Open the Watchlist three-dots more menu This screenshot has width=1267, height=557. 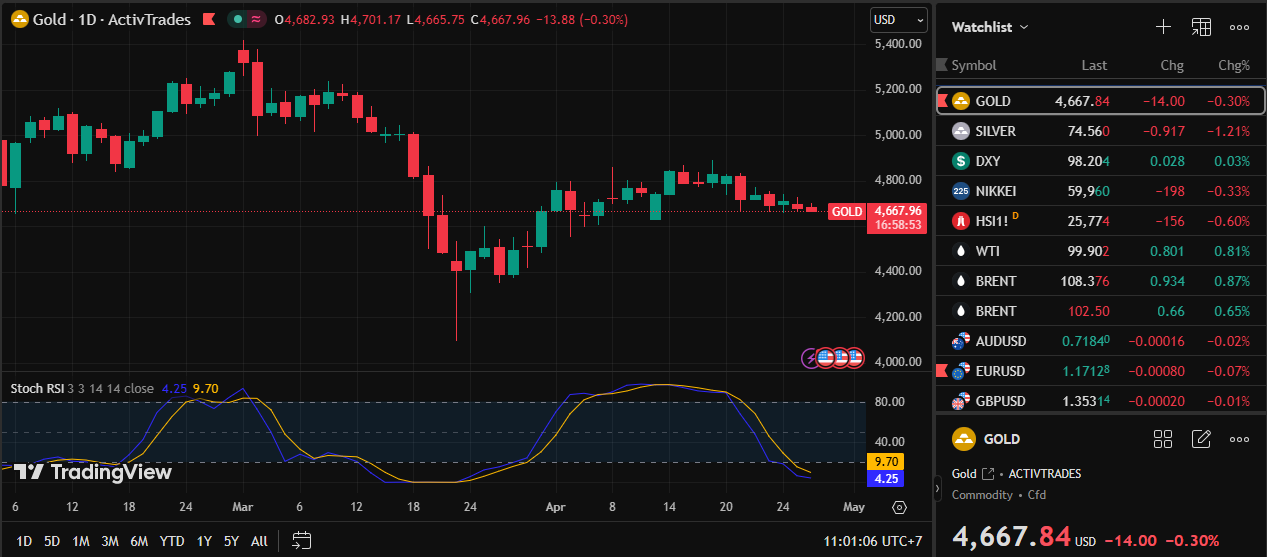[1239, 27]
